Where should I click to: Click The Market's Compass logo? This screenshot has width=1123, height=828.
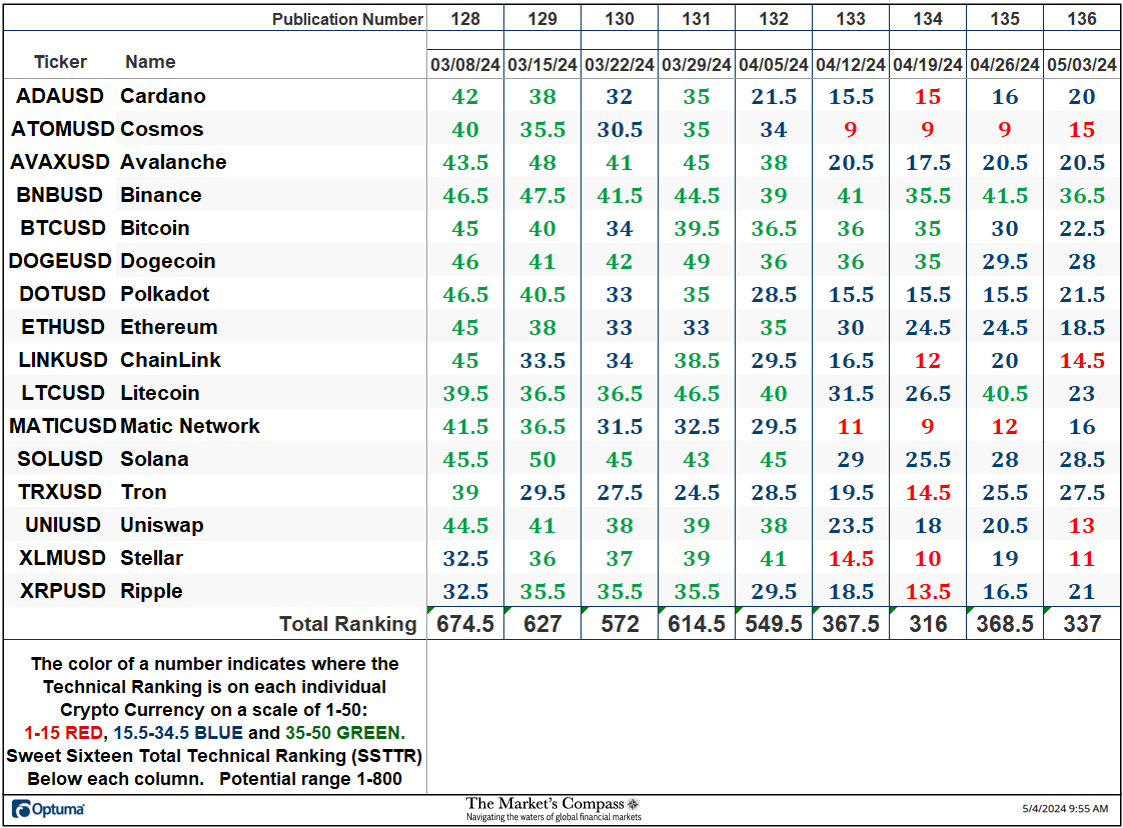[x=553, y=809]
